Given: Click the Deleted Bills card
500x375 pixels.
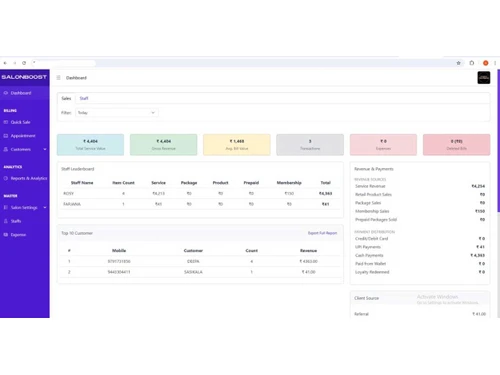Looking at the screenshot, I should [x=457, y=145].
